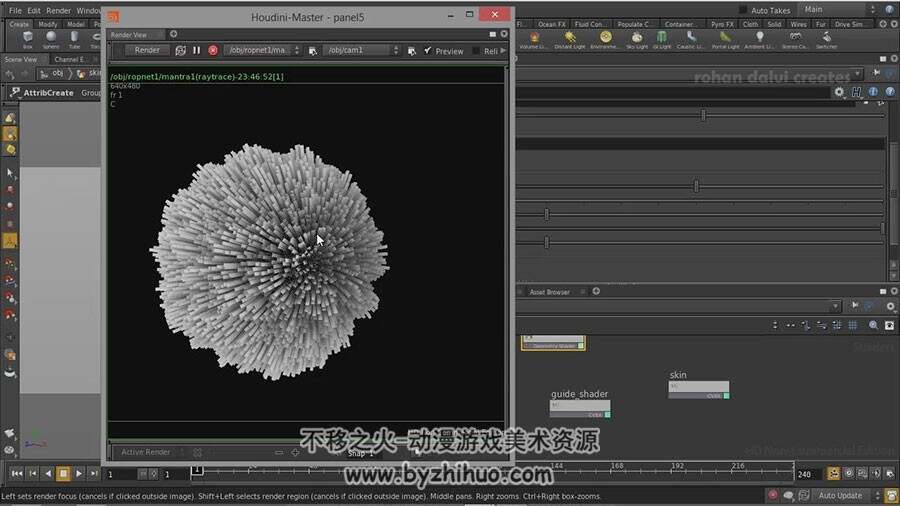Image resolution: width=900 pixels, height=506 pixels.
Task: Click the Render button
Action: (x=147, y=50)
